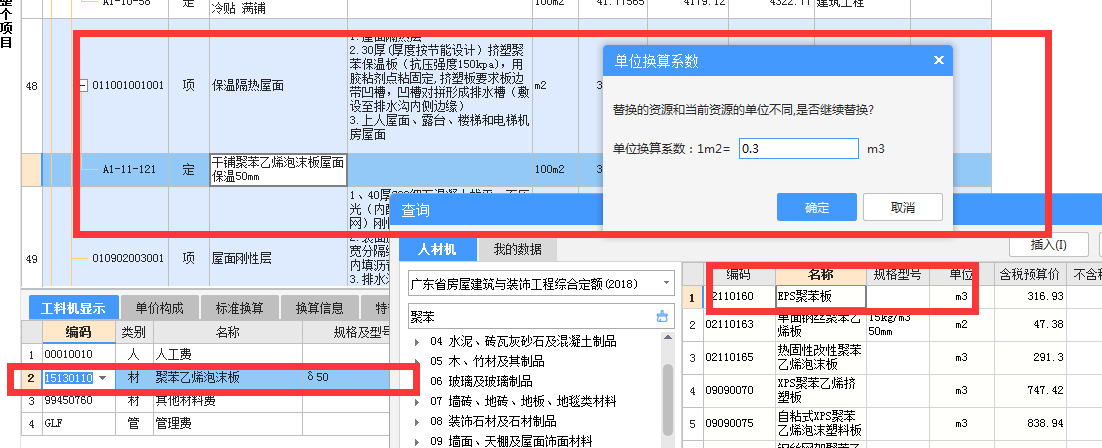Click the 干铺聚苯乙烯泡沫板屋面保温50mm name cell
1102x448 pixels.
(278, 169)
